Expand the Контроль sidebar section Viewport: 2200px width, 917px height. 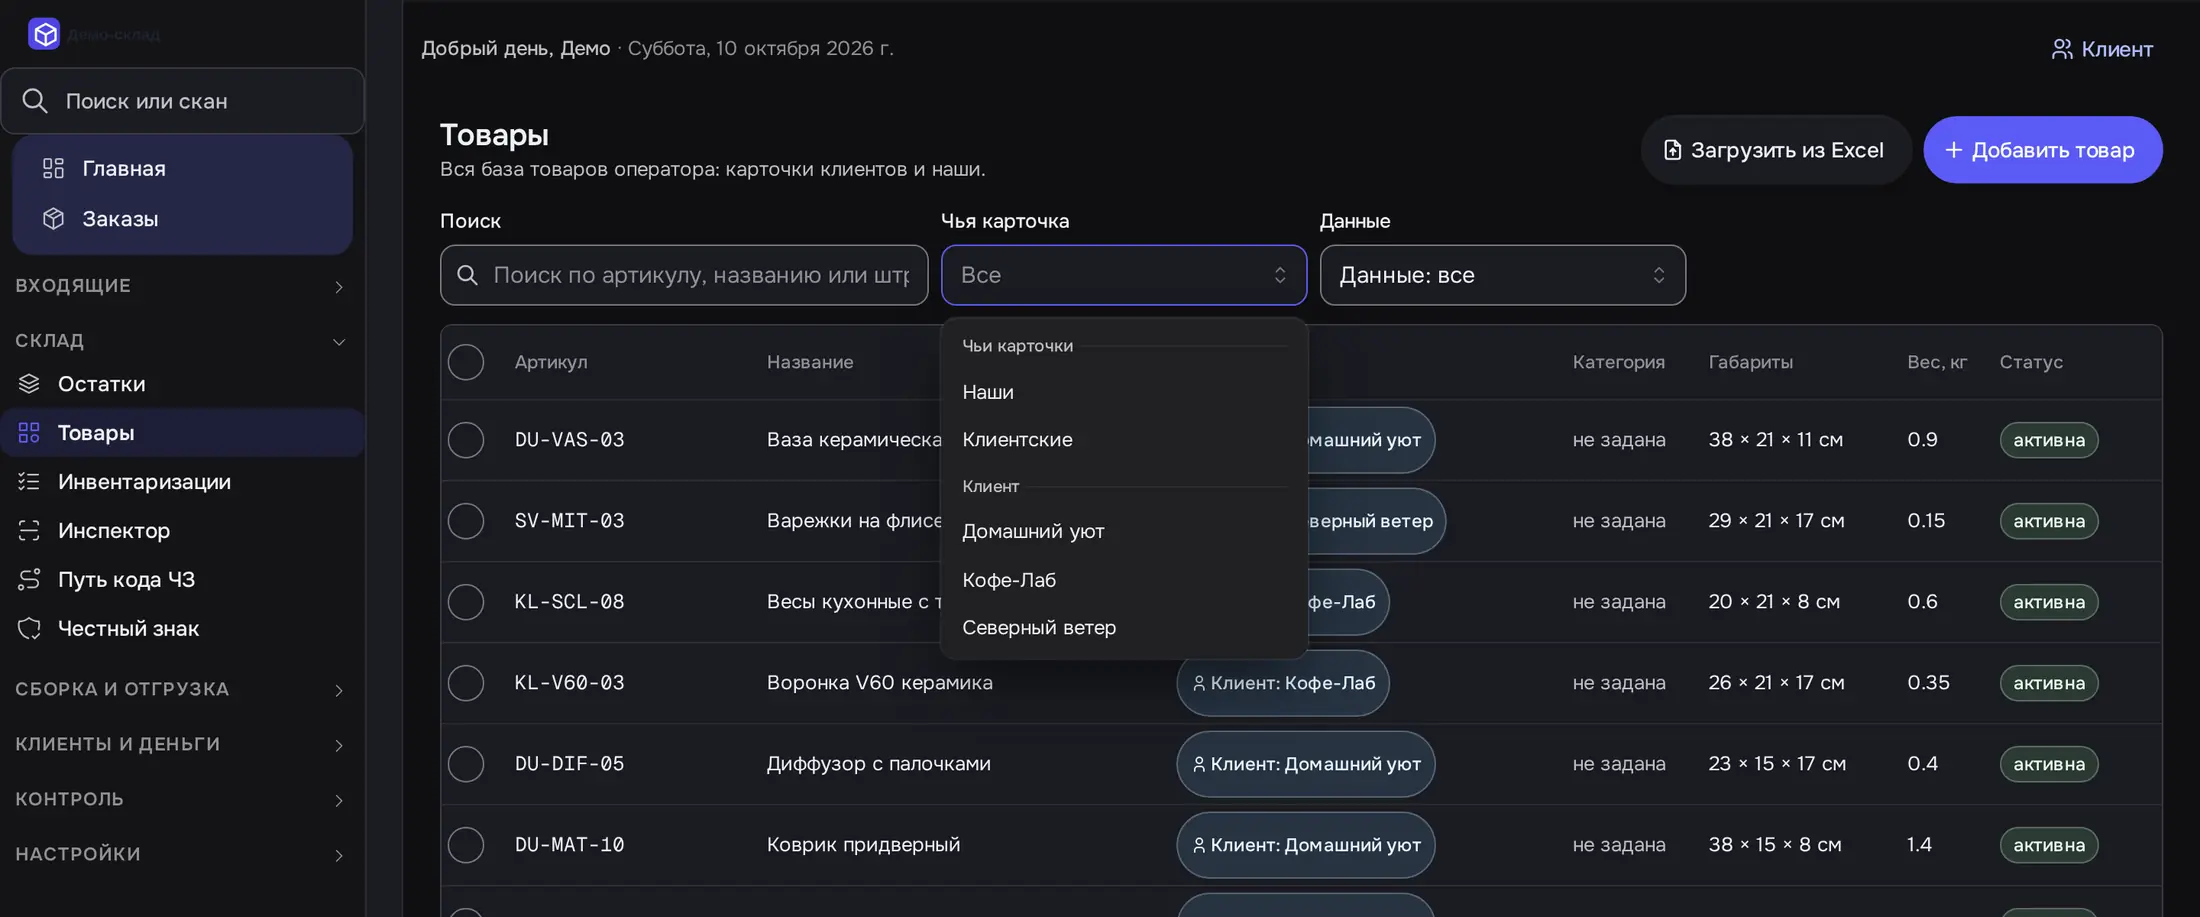coord(181,799)
